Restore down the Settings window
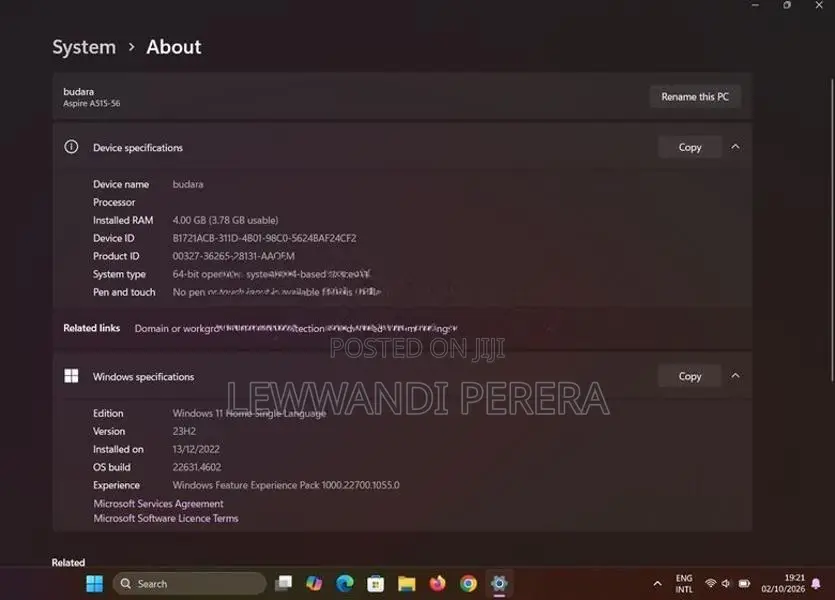This screenshot has height=600, width=835. [x=787, y=5]
